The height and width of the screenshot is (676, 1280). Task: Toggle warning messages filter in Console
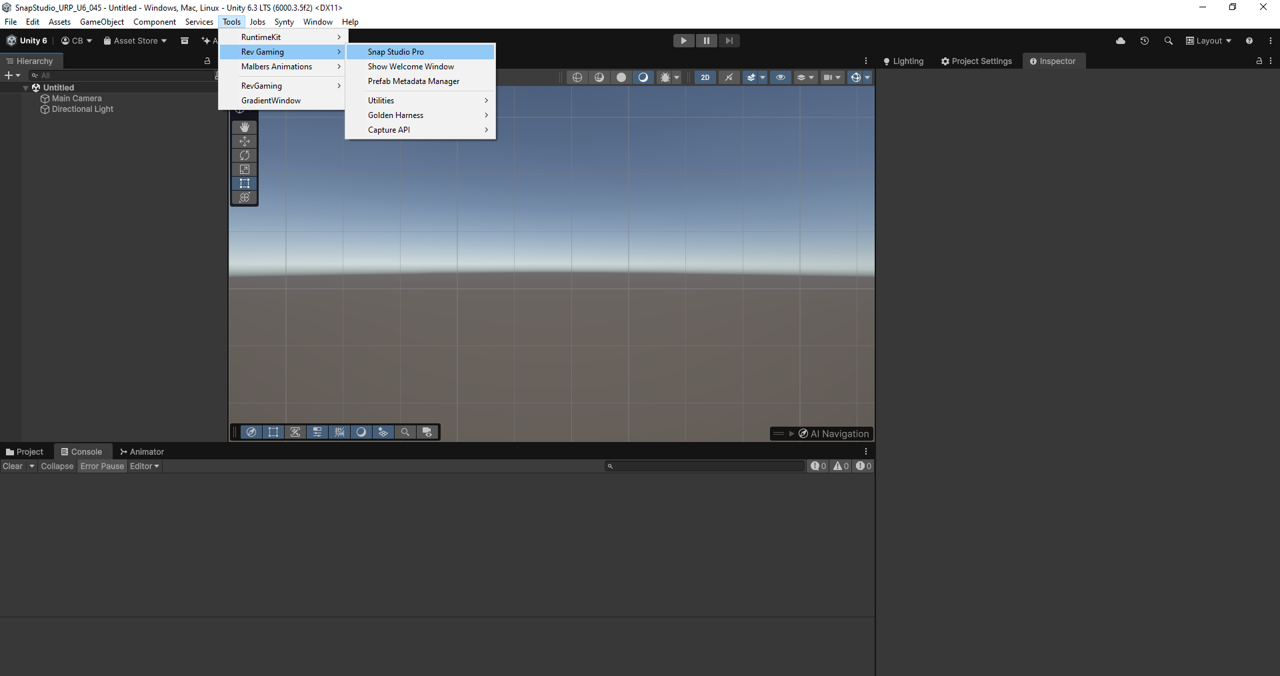(841, 466)
